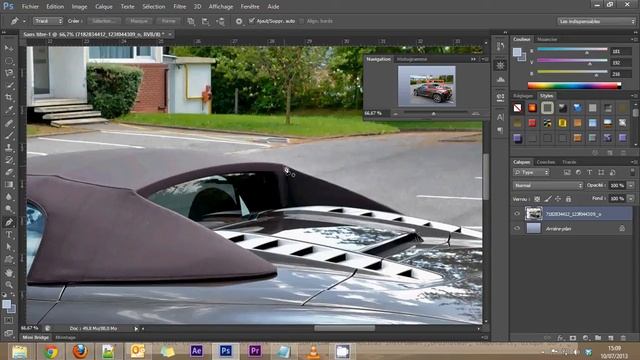Select the Brush tool

9,135
